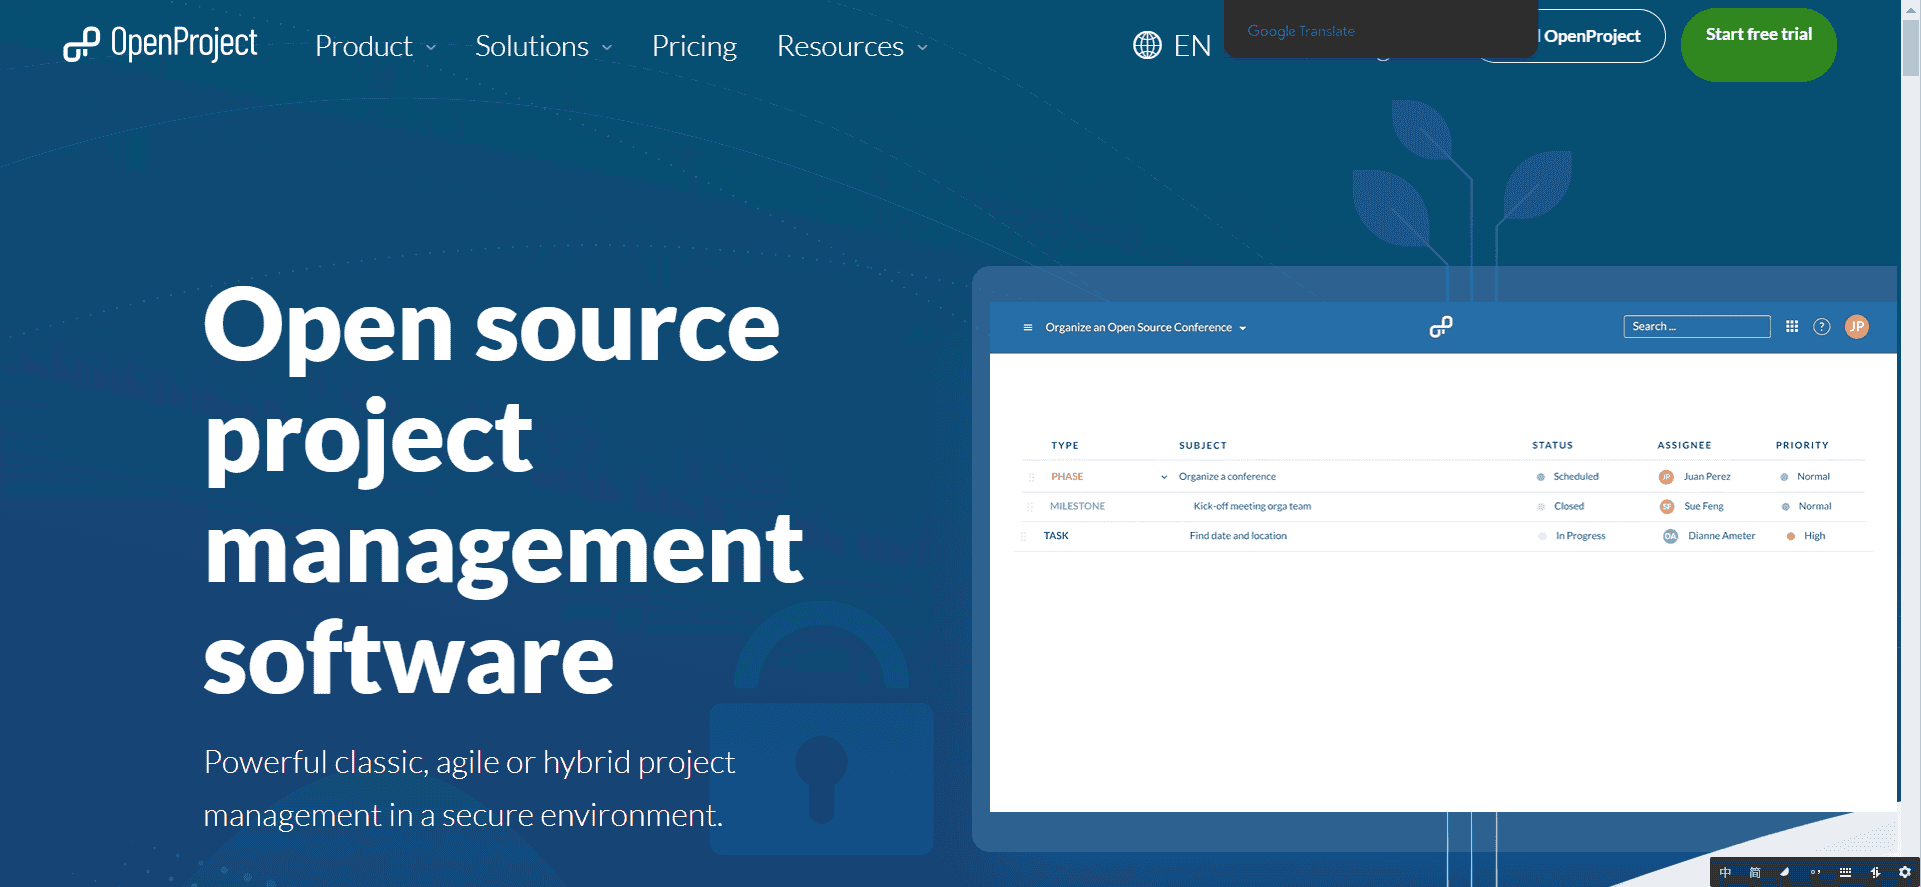Click the keyboard icon in the IME toolbar
The width and height of the screenshot is (1921, 887).
pos(1845,872)
